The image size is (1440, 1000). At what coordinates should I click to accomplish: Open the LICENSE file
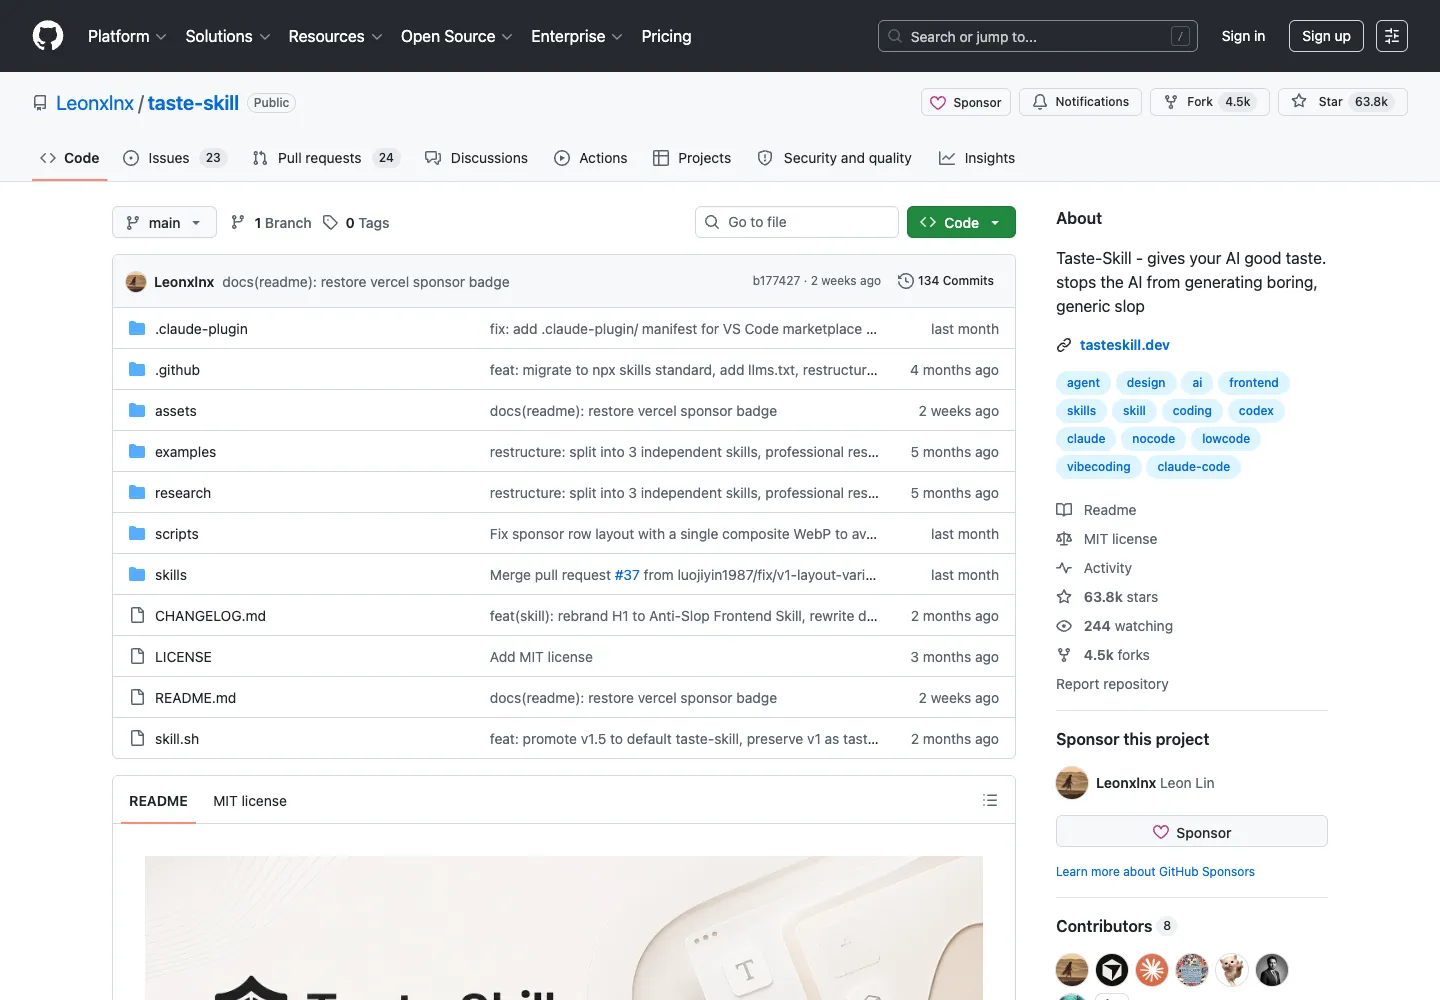coord(183,657)
